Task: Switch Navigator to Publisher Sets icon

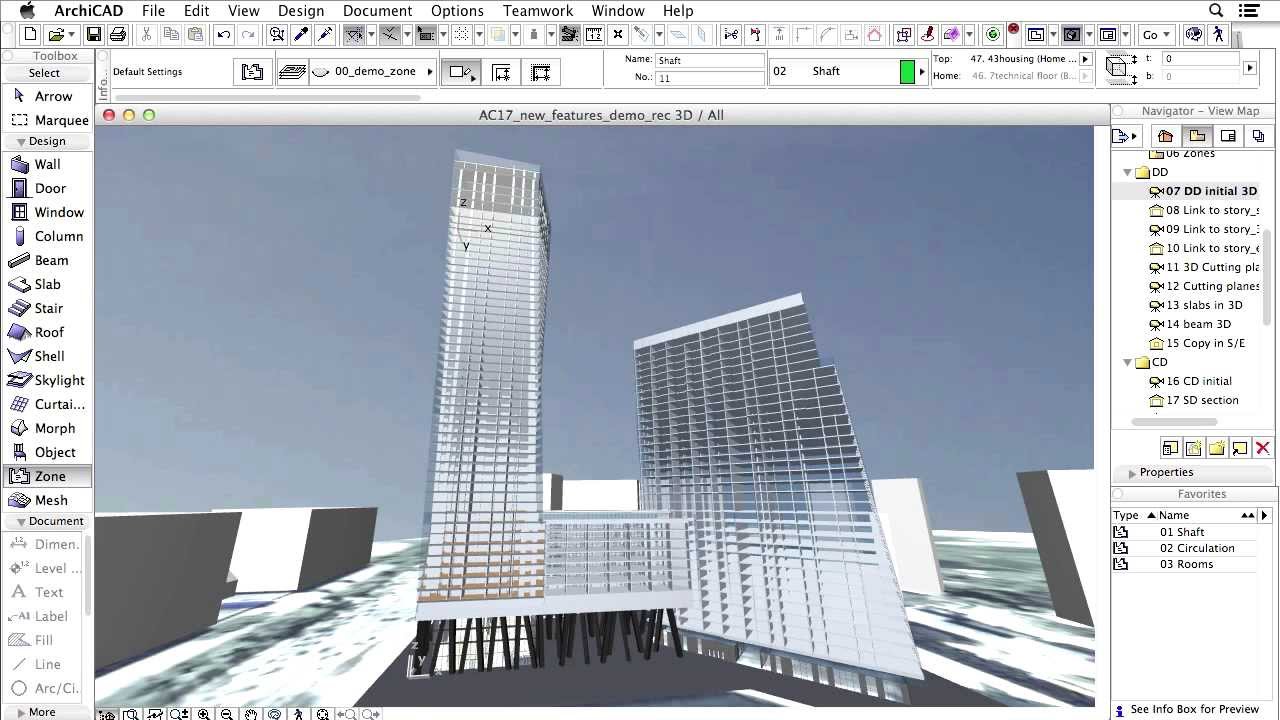Action: point(1258,136)
